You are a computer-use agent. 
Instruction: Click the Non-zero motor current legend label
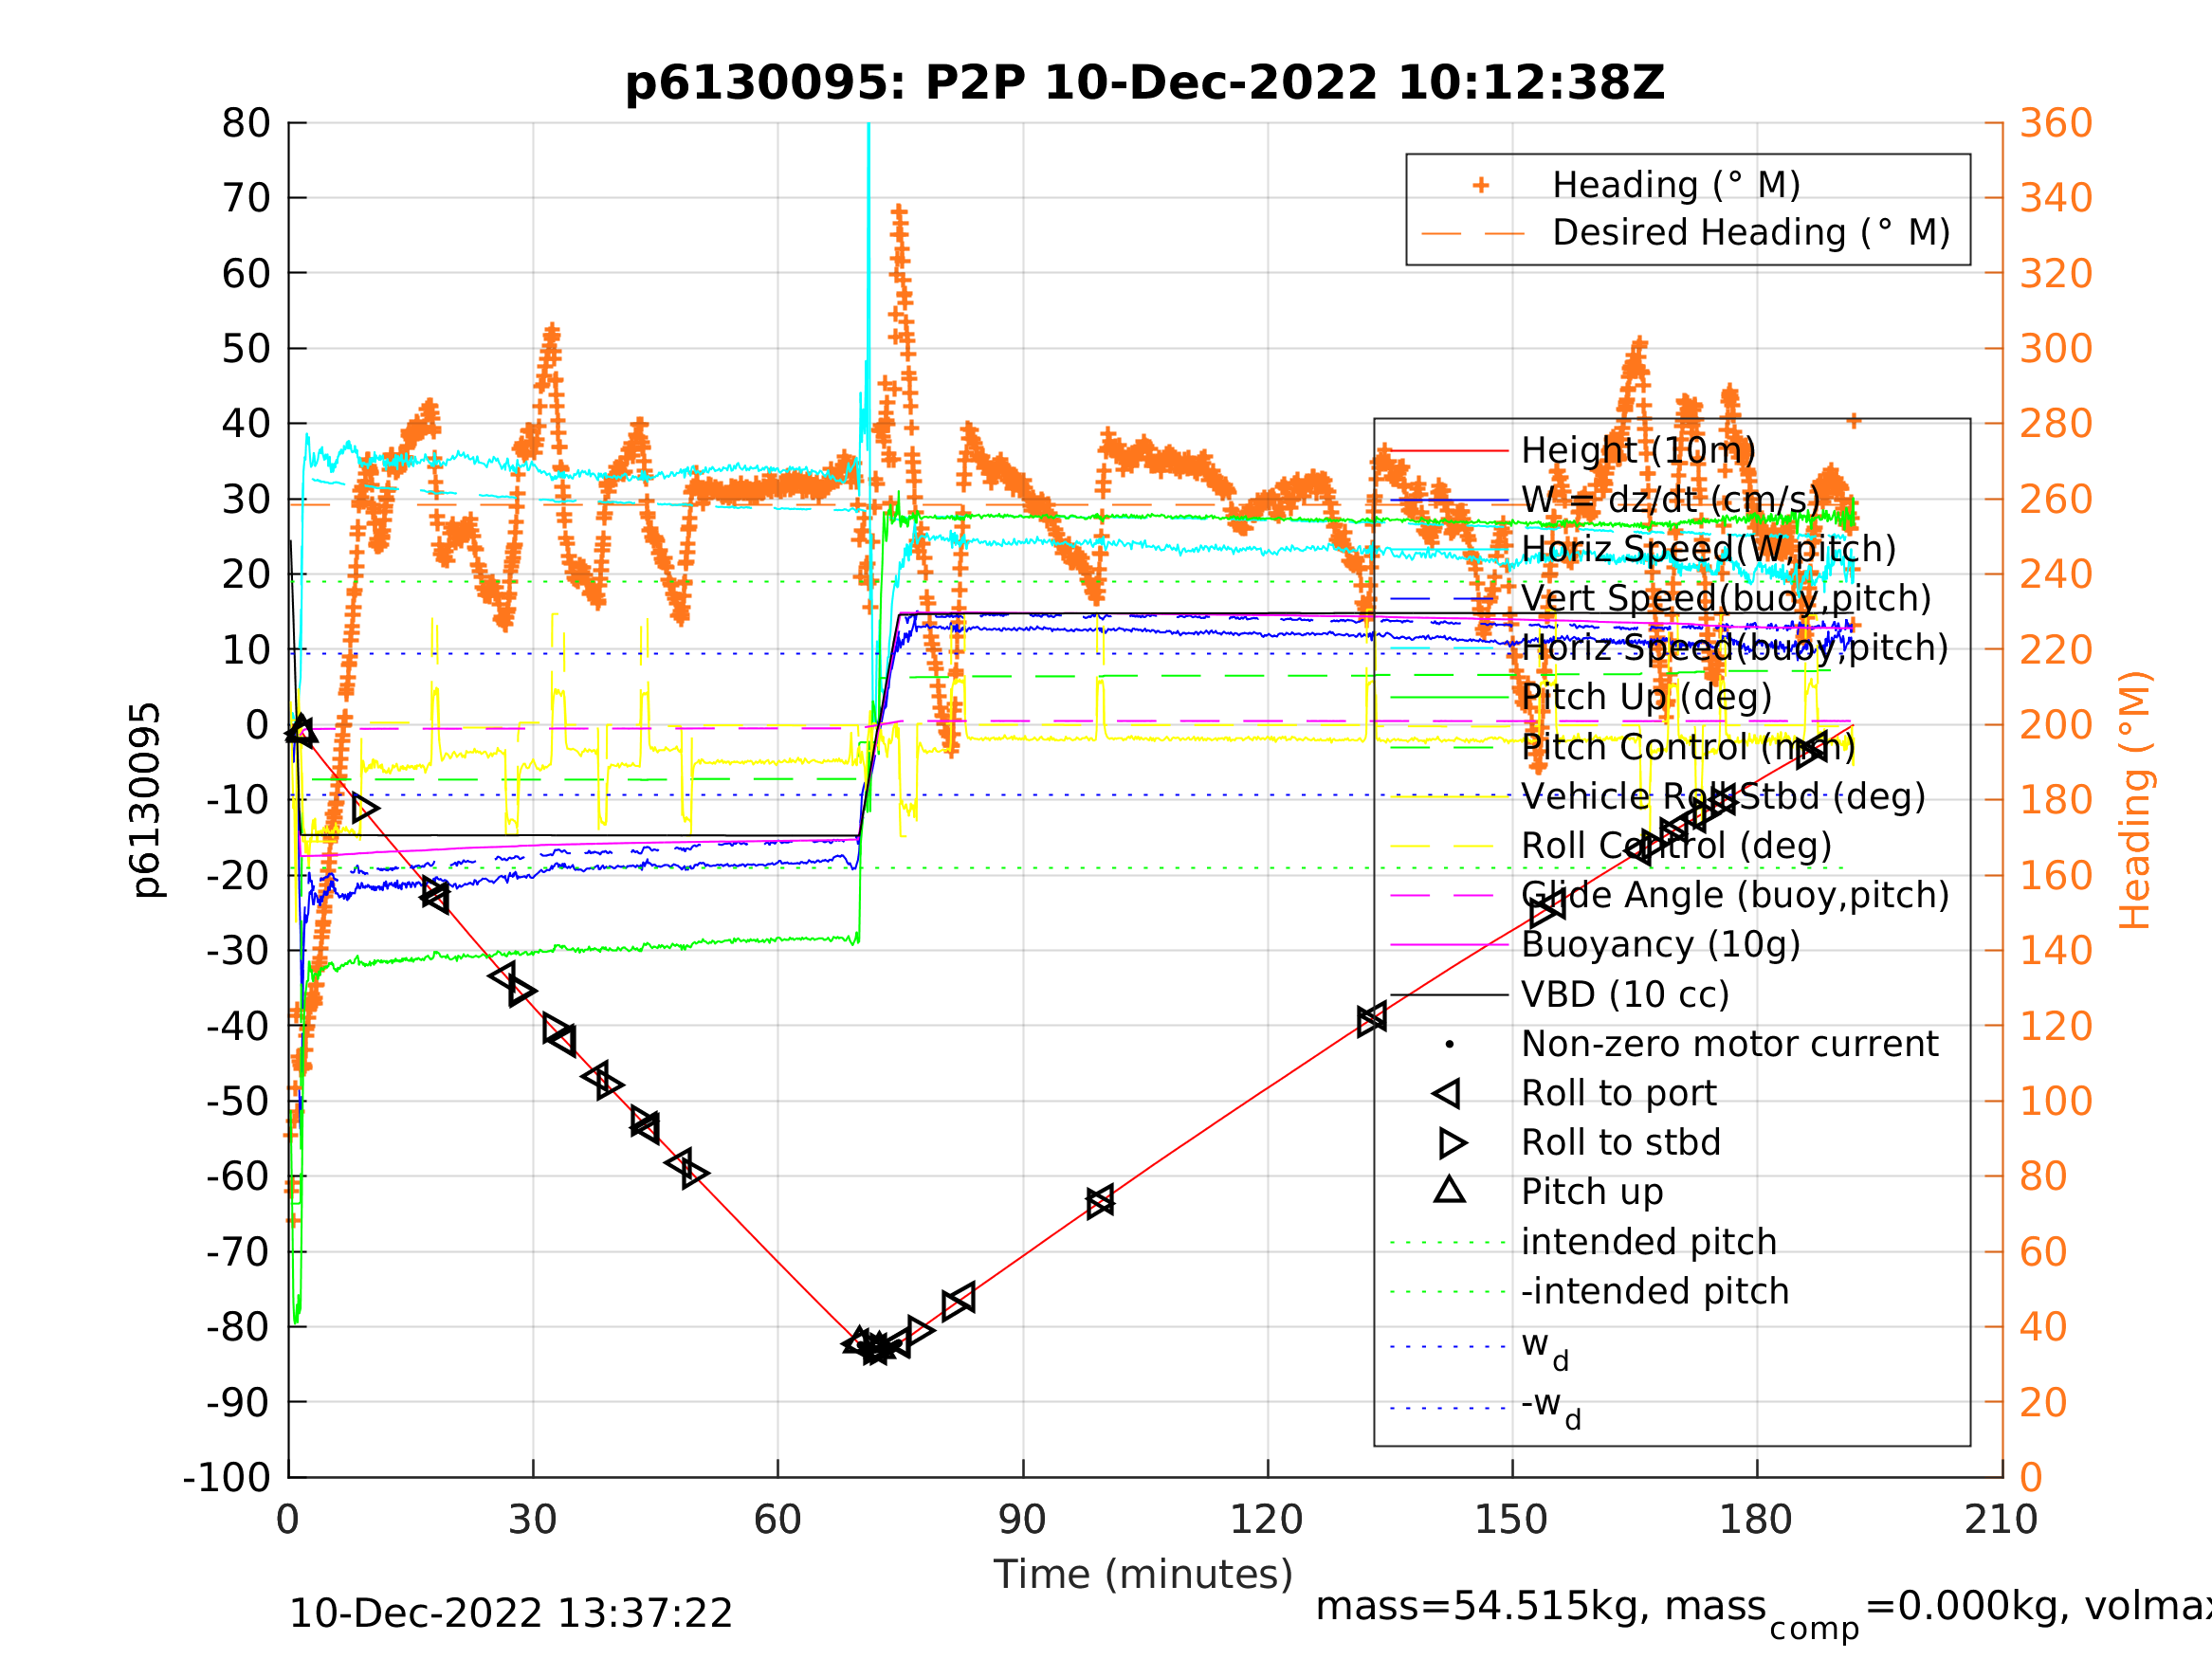point(1729,1044)
